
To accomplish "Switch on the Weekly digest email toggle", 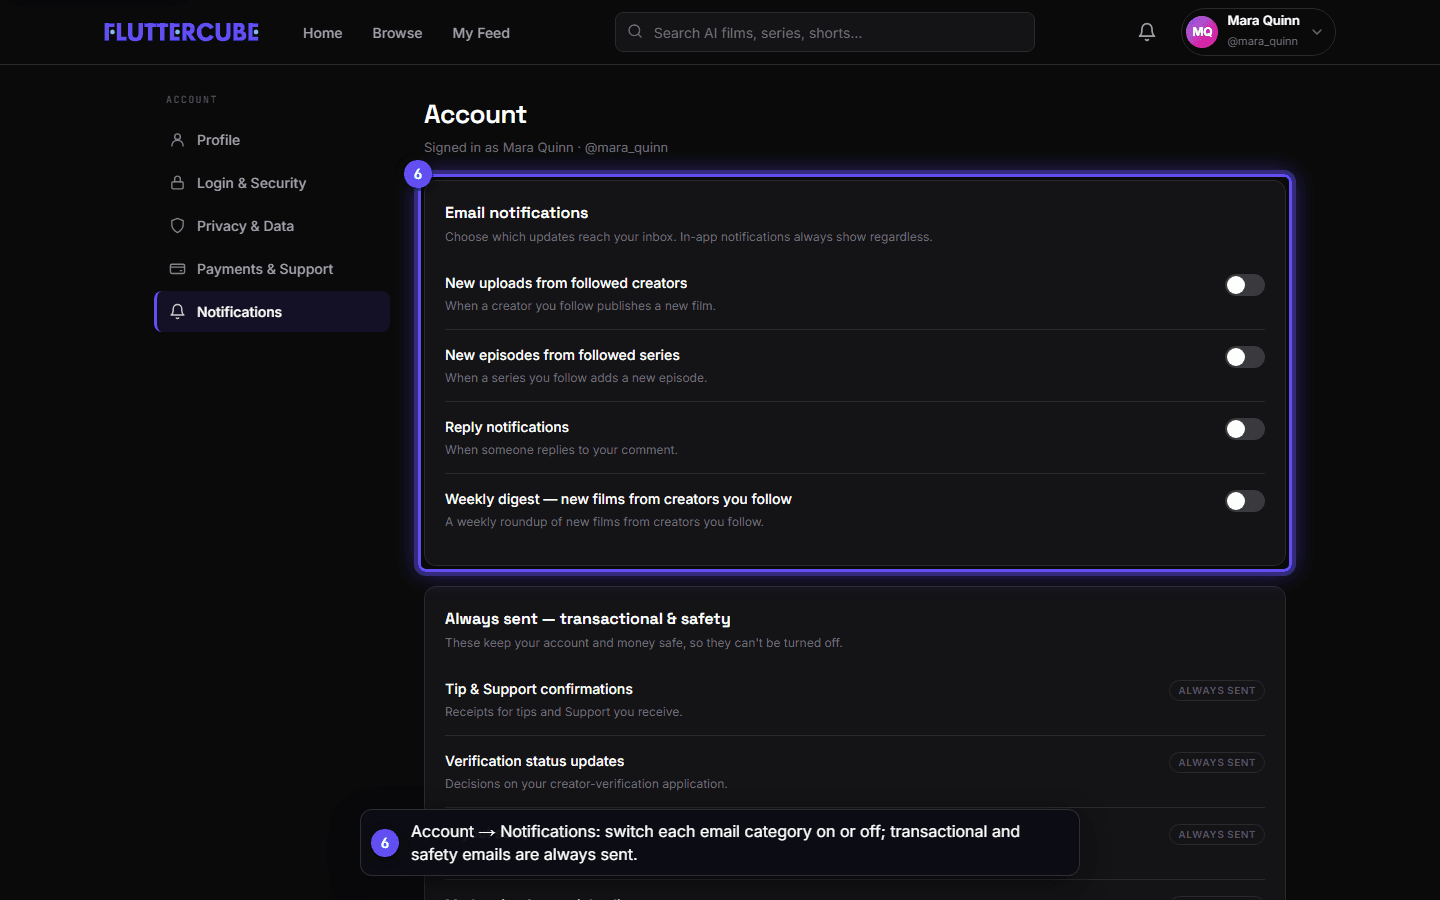I will [1245, 501].
